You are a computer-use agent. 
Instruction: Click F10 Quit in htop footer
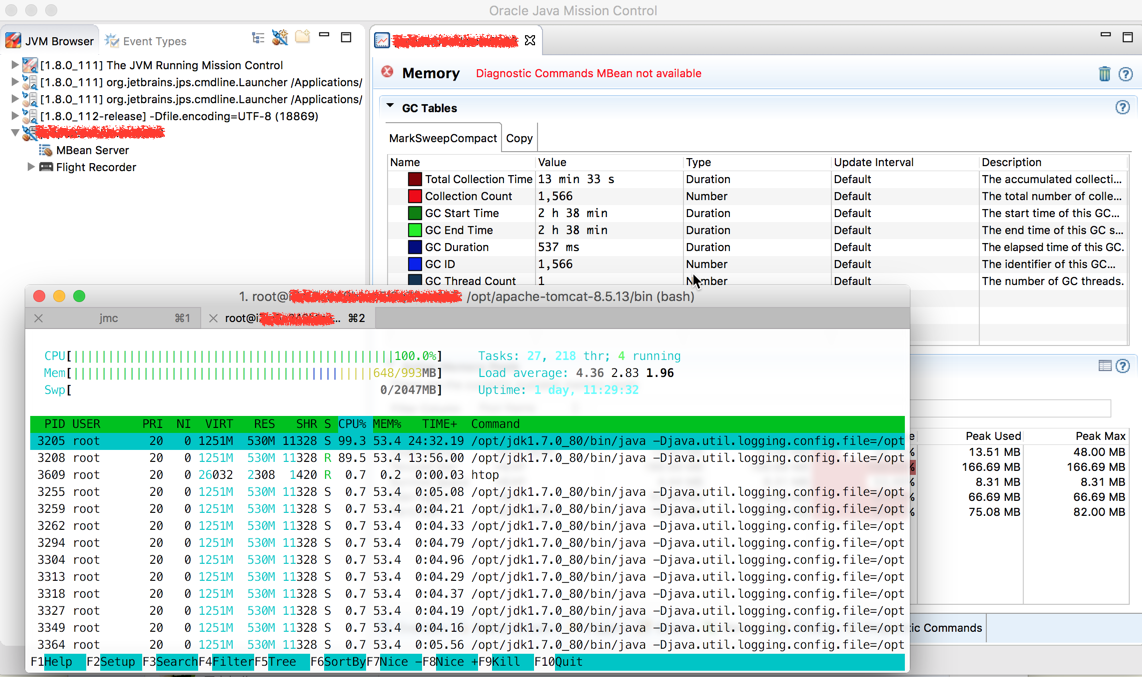[x=559, y=662]
